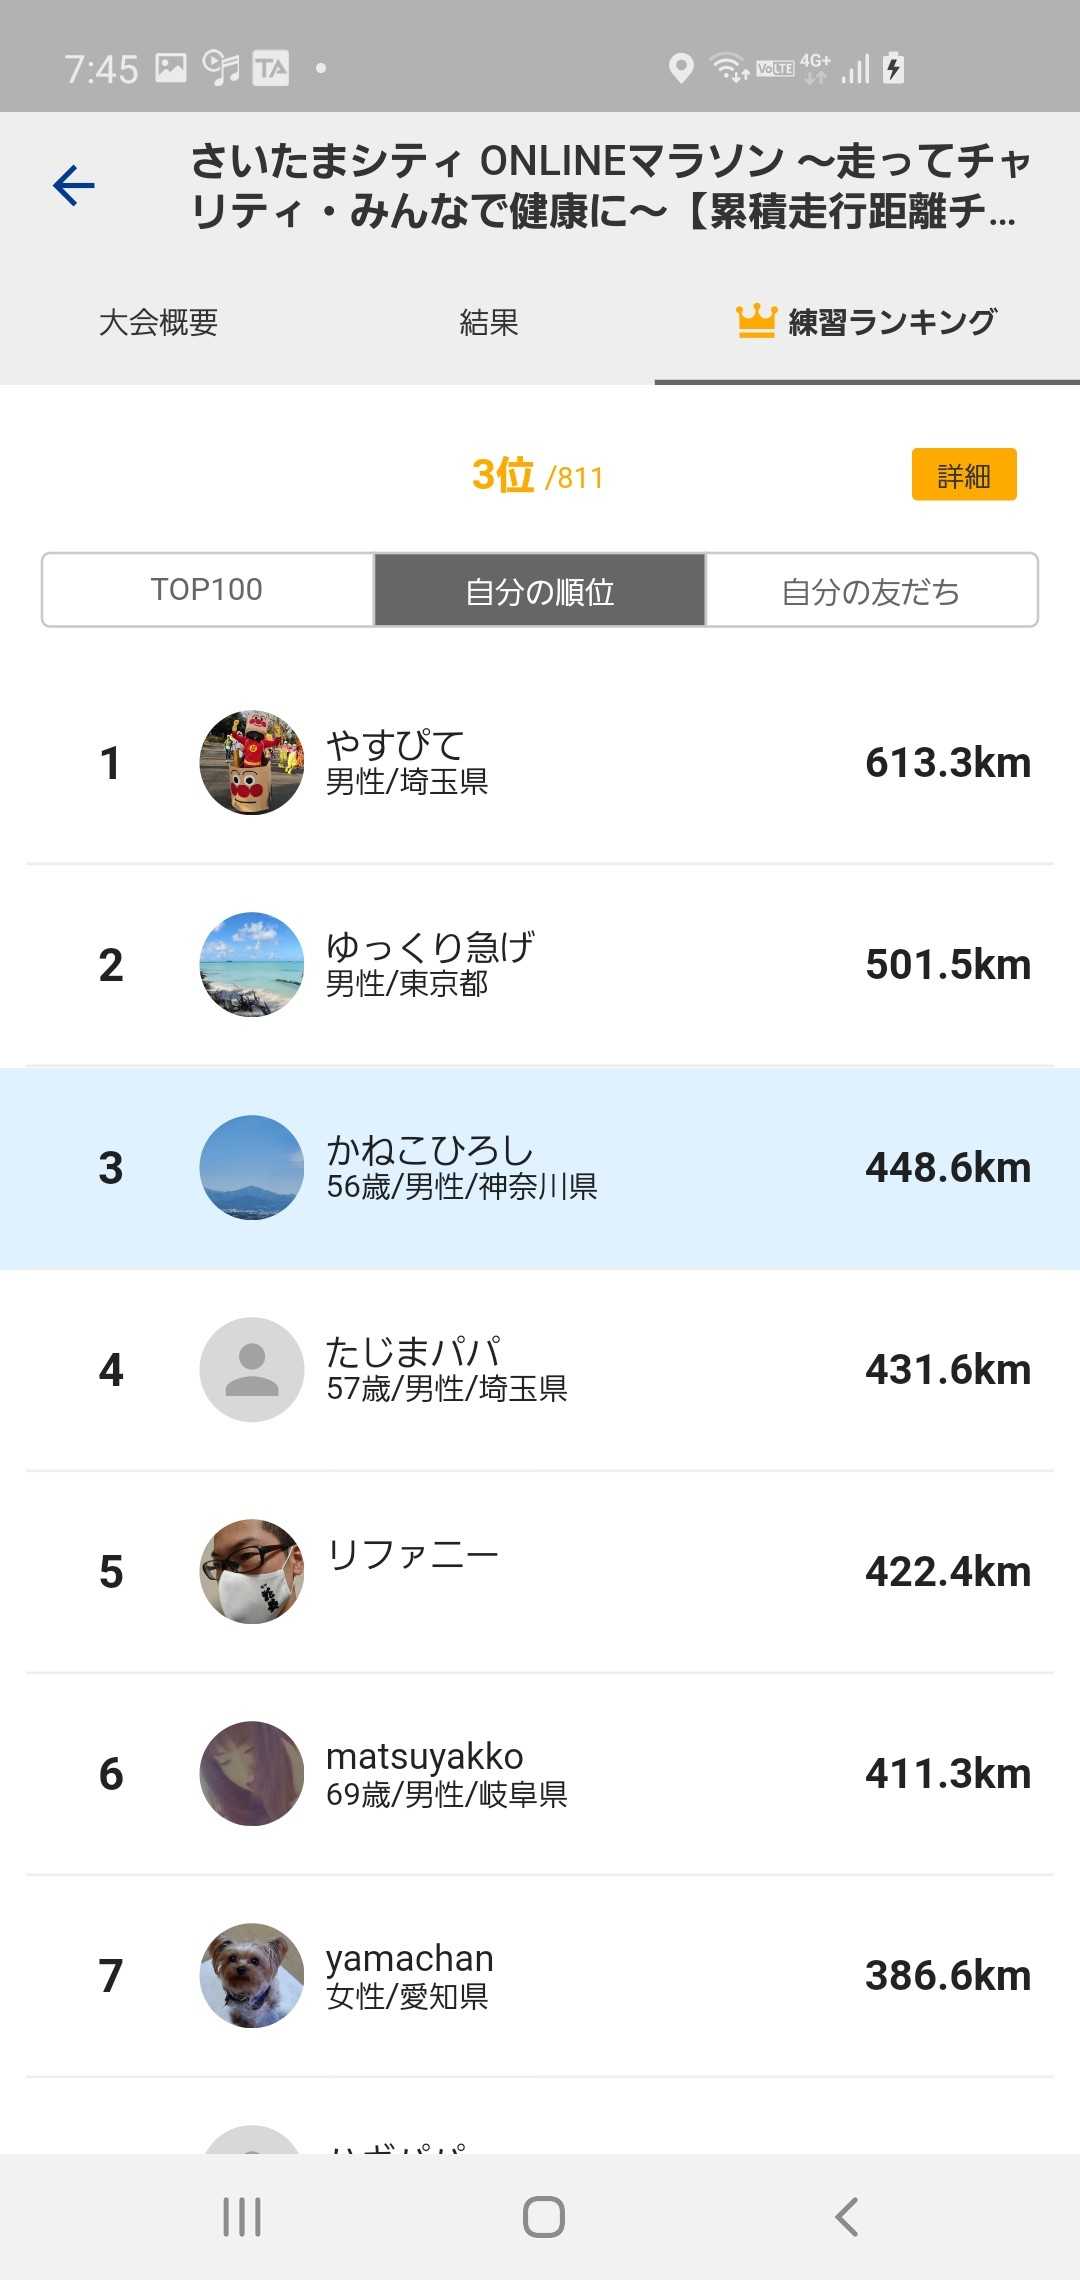Tap the crown icon on ranking tab
Image resolution: width=1080 pixels, height=2280 pixels.
pos(756,321)
